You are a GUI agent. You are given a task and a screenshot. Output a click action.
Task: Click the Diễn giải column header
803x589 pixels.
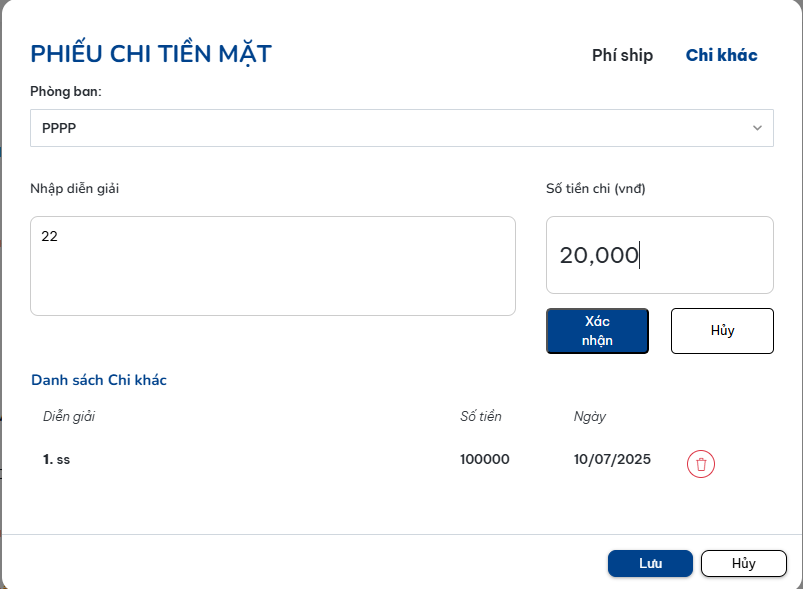pyautogui.click(x=69, y=416)
